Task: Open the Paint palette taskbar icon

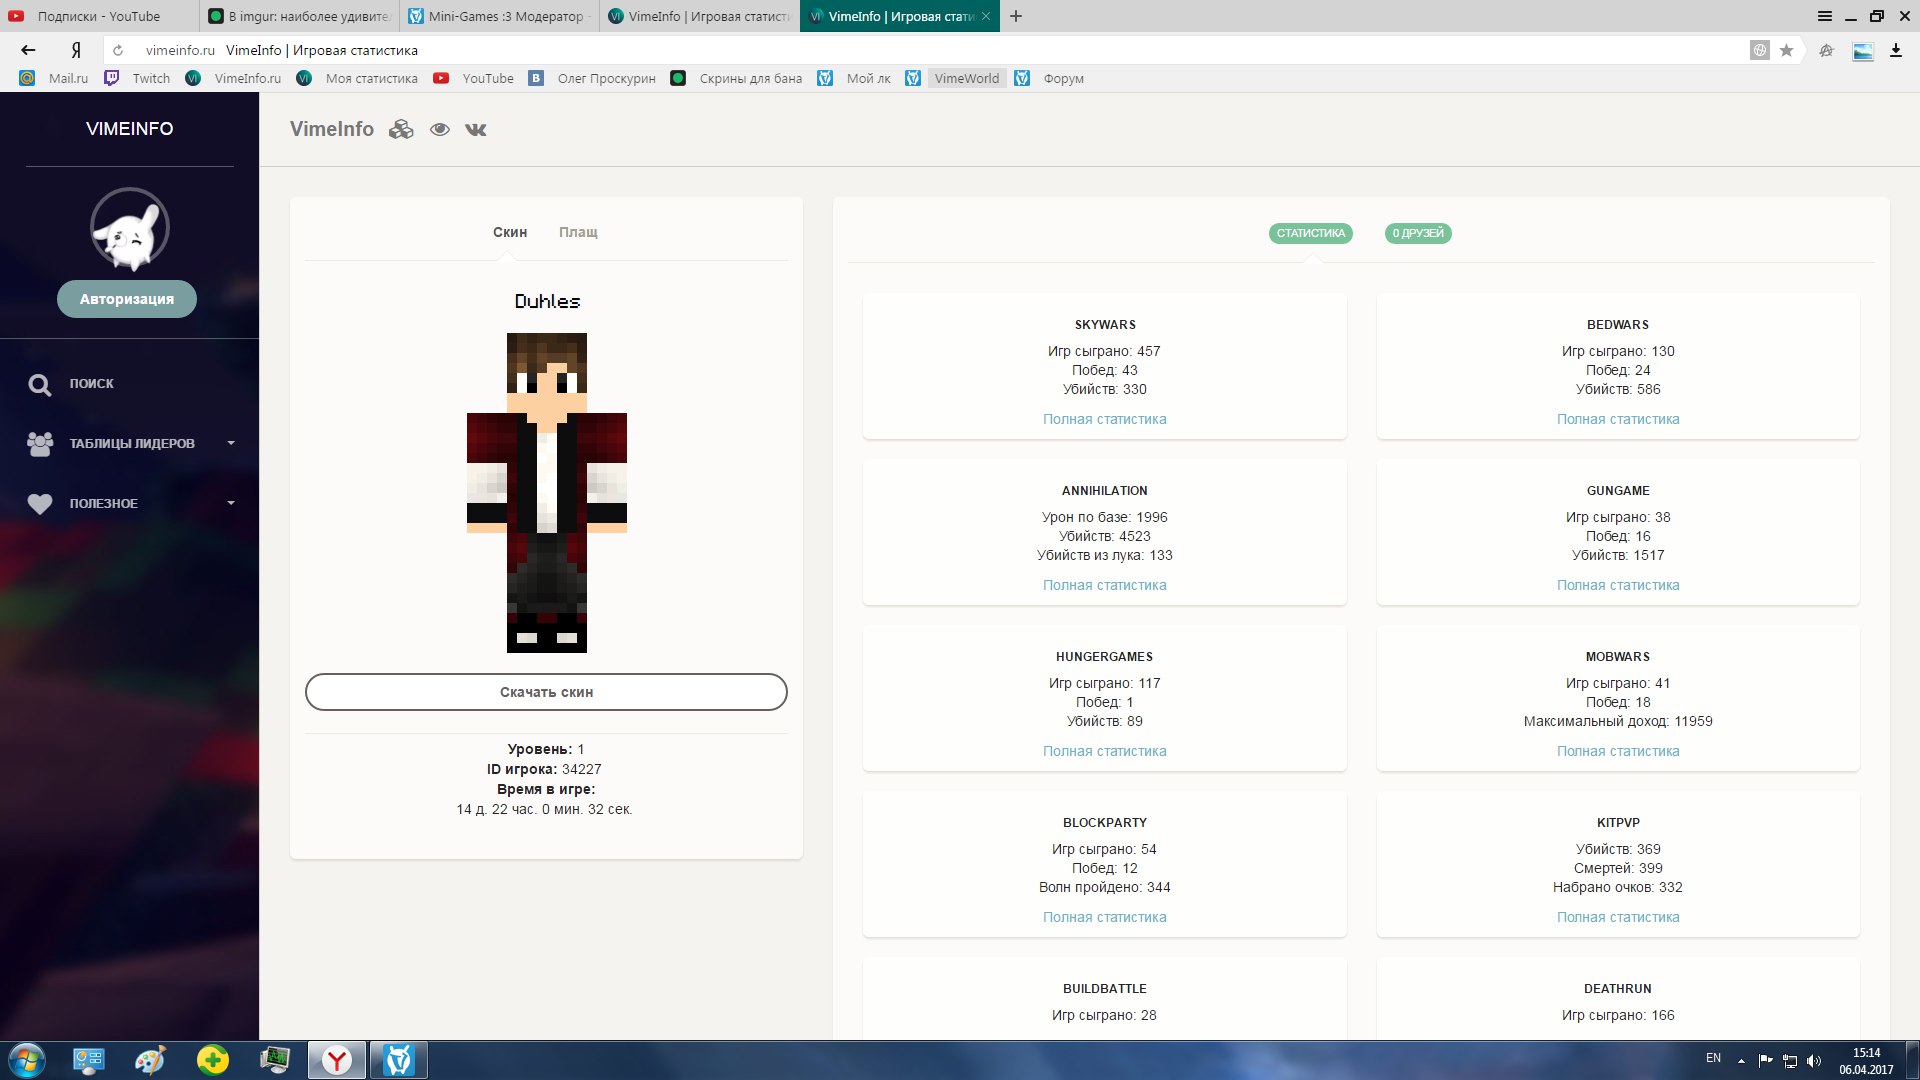Action: (150, 1060)
